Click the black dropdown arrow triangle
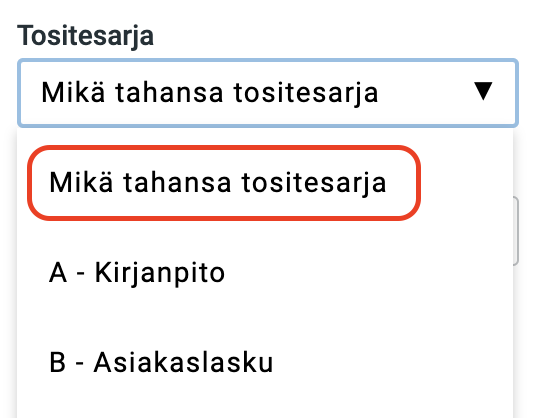 click(x=483, y=91)
